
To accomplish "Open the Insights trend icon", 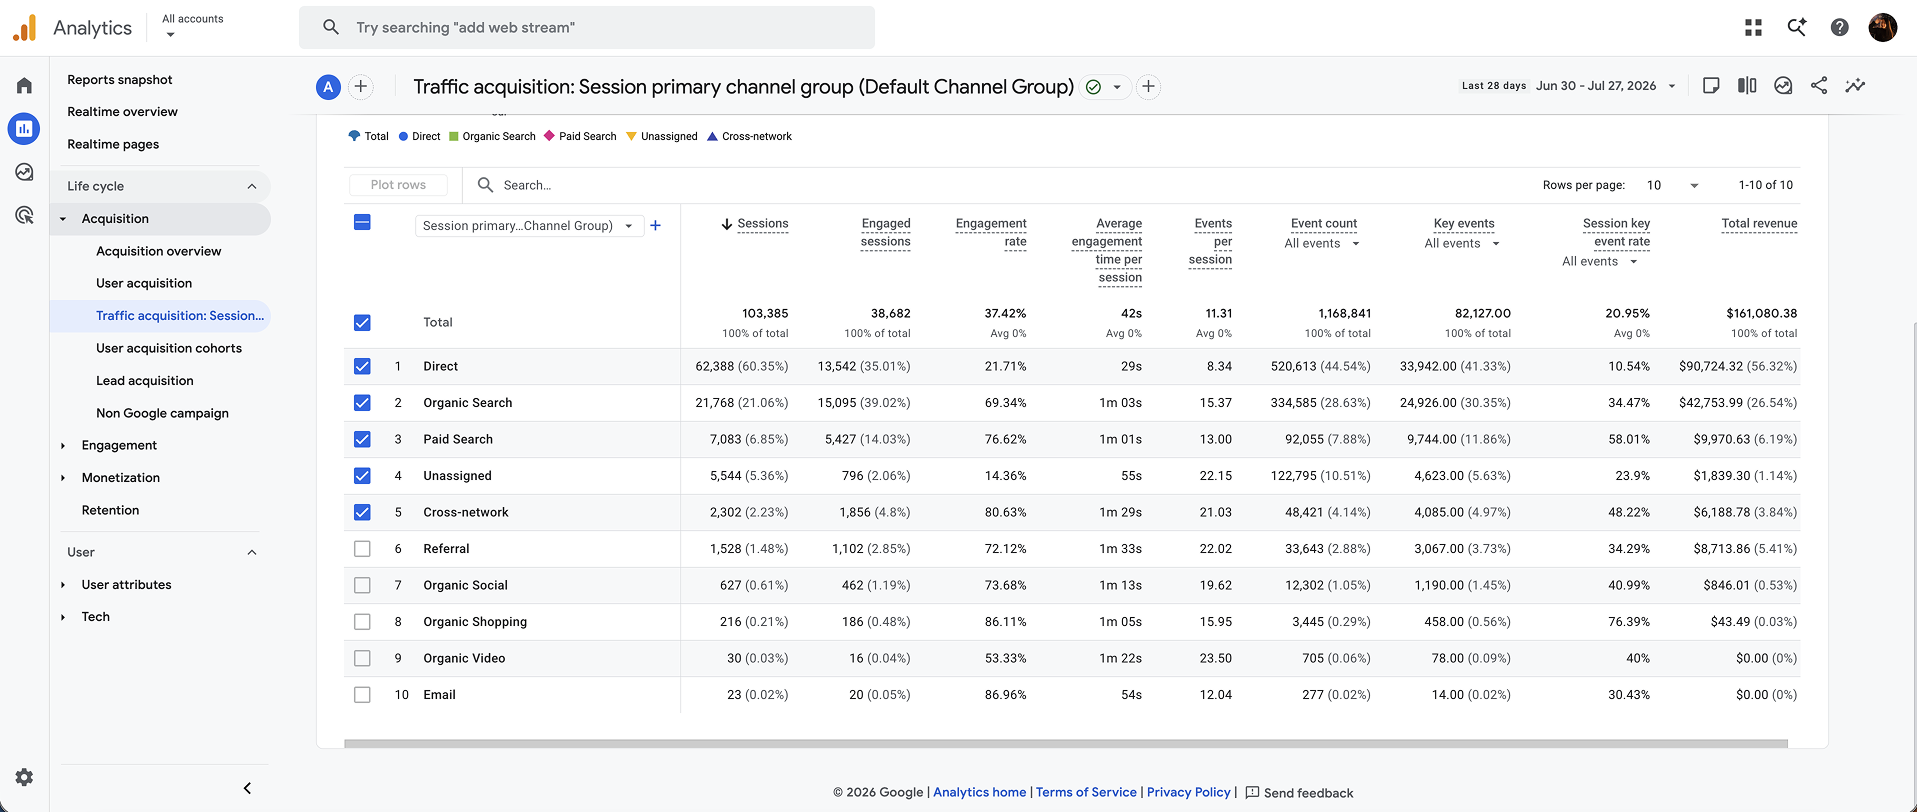I will (x=1855, y=86).
